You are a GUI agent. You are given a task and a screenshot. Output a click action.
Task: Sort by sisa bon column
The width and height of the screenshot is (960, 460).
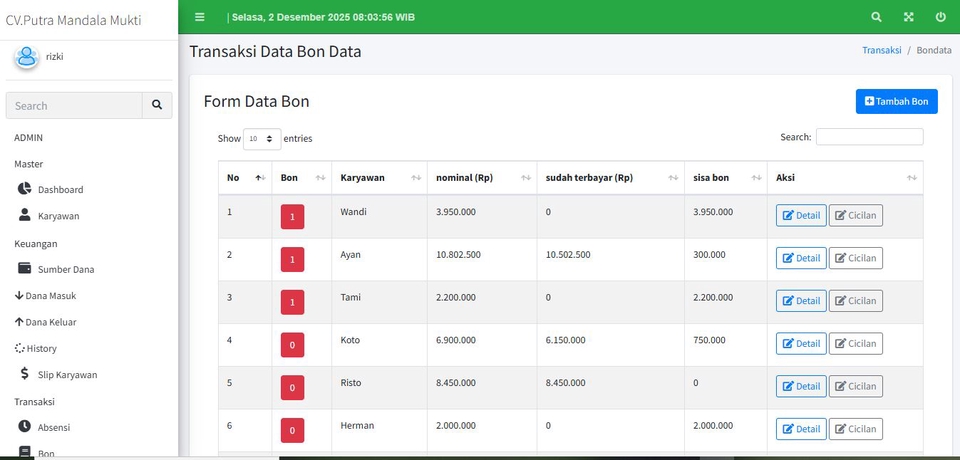point(725,178)
